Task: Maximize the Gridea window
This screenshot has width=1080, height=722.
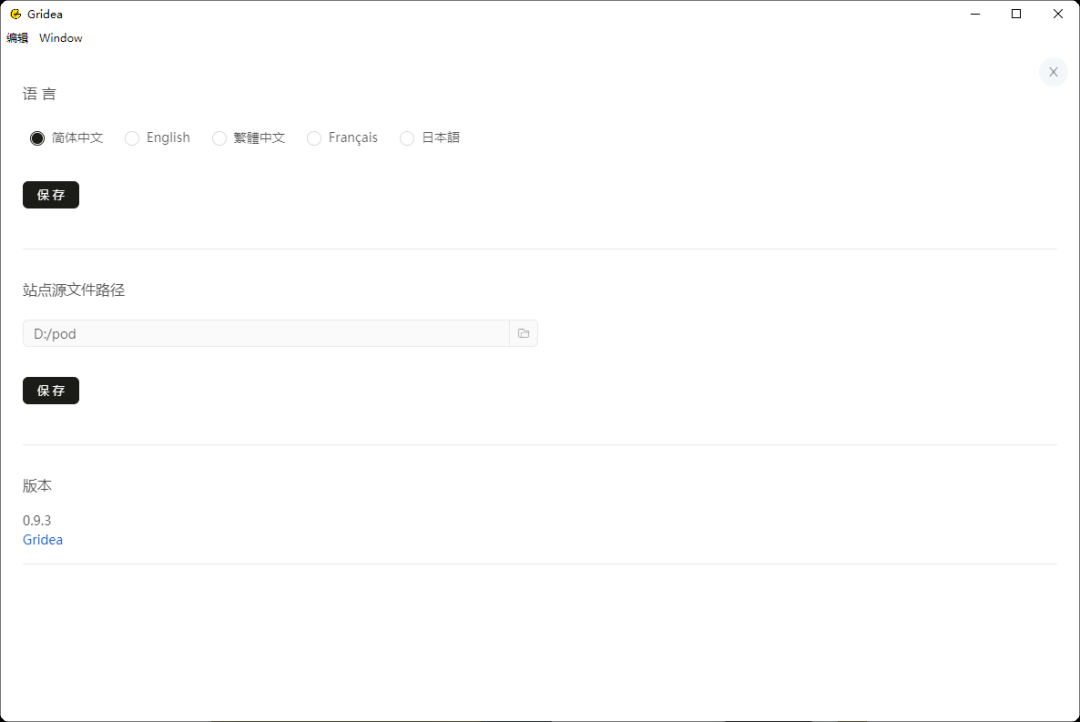Action: click(1016, 13)
